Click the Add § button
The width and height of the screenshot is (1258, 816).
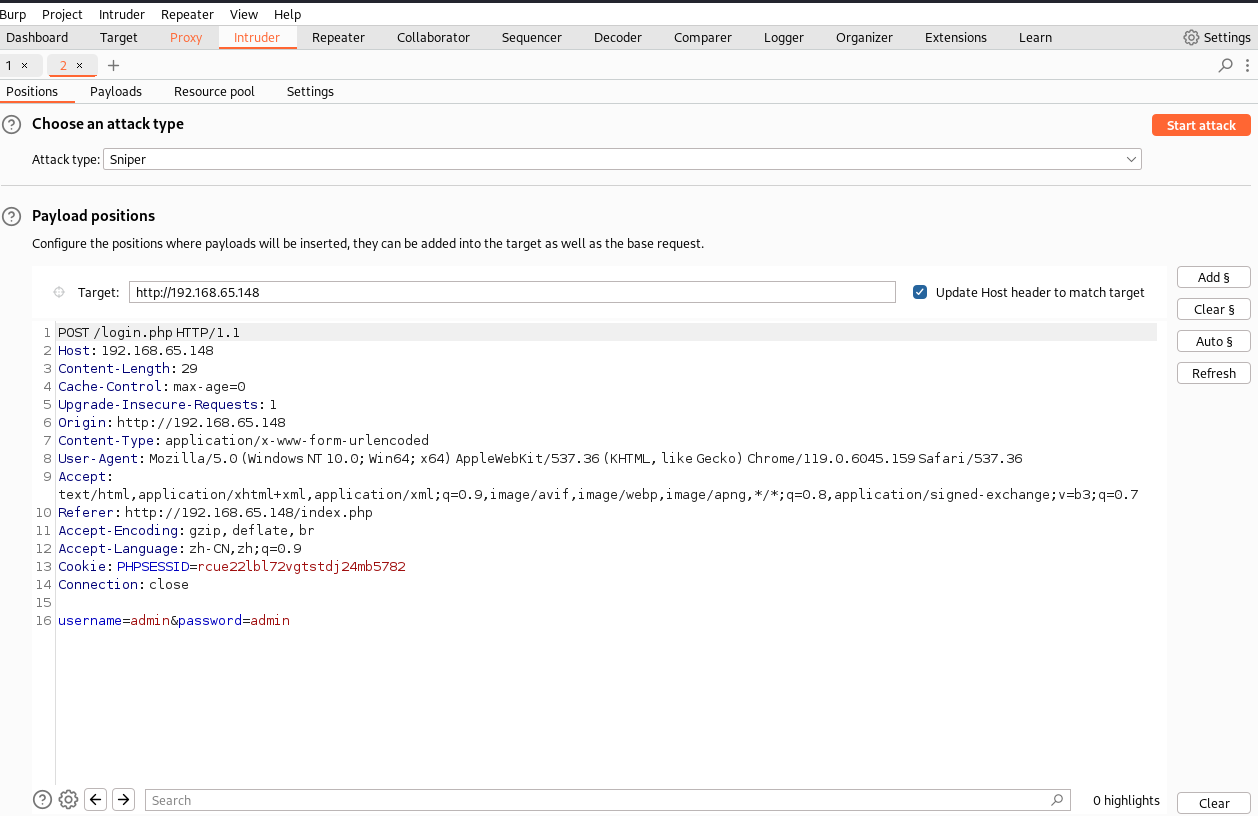click(1213, 277)
